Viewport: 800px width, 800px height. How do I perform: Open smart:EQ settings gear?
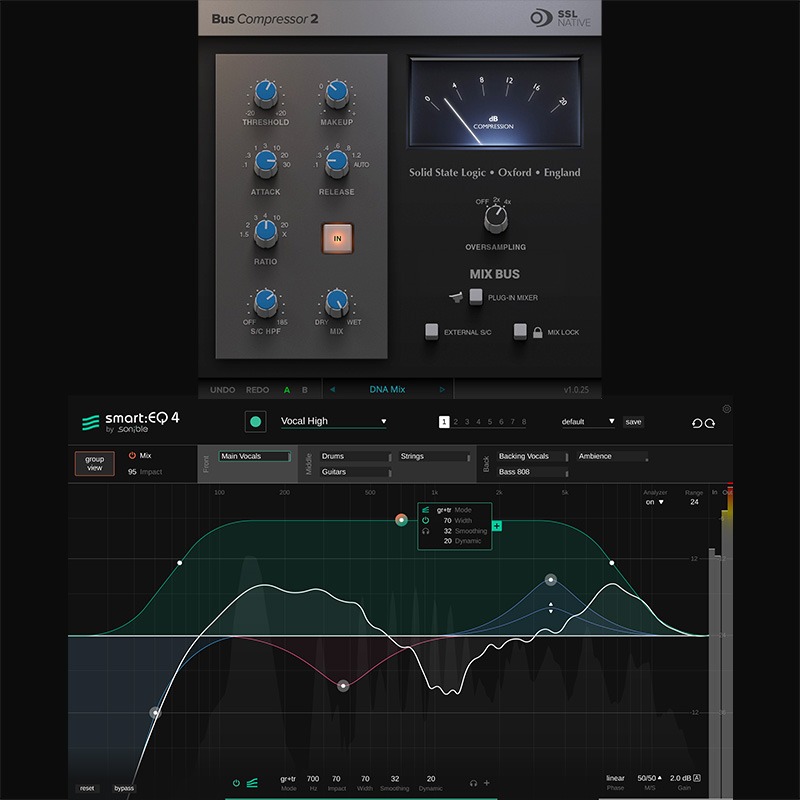tap(727, 409)
